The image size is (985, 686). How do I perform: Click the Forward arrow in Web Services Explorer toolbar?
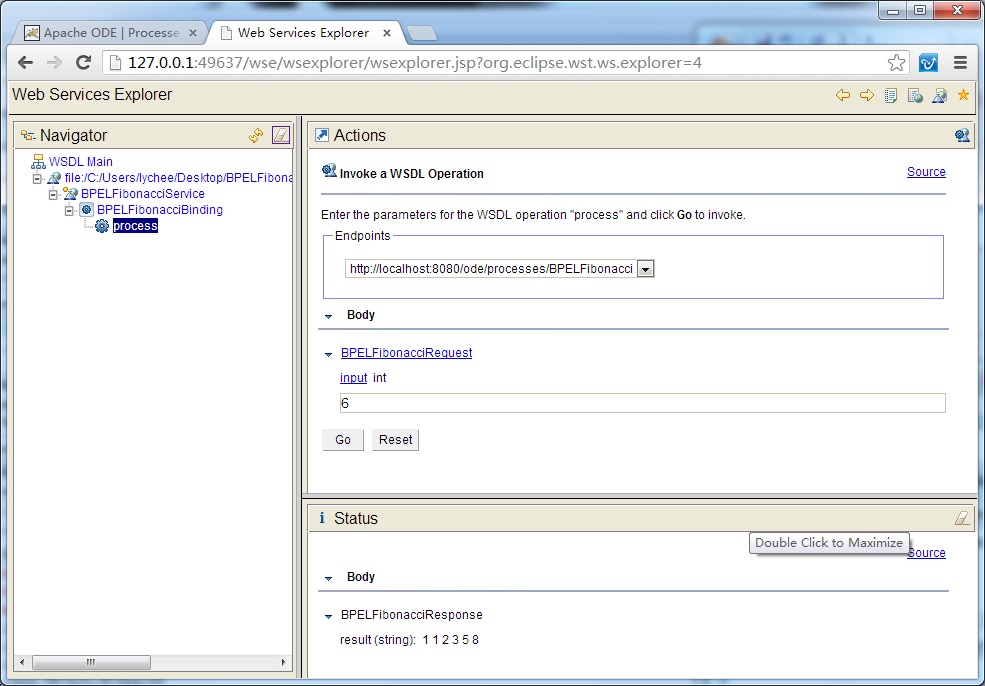coord(866,95)
